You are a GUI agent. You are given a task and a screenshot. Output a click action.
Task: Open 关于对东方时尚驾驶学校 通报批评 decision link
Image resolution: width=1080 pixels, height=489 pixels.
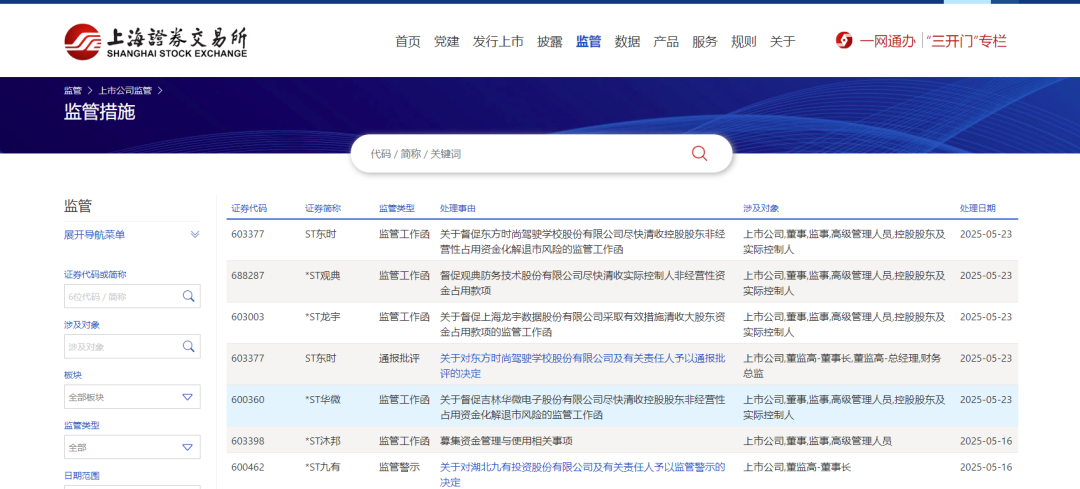pos(583,366)
